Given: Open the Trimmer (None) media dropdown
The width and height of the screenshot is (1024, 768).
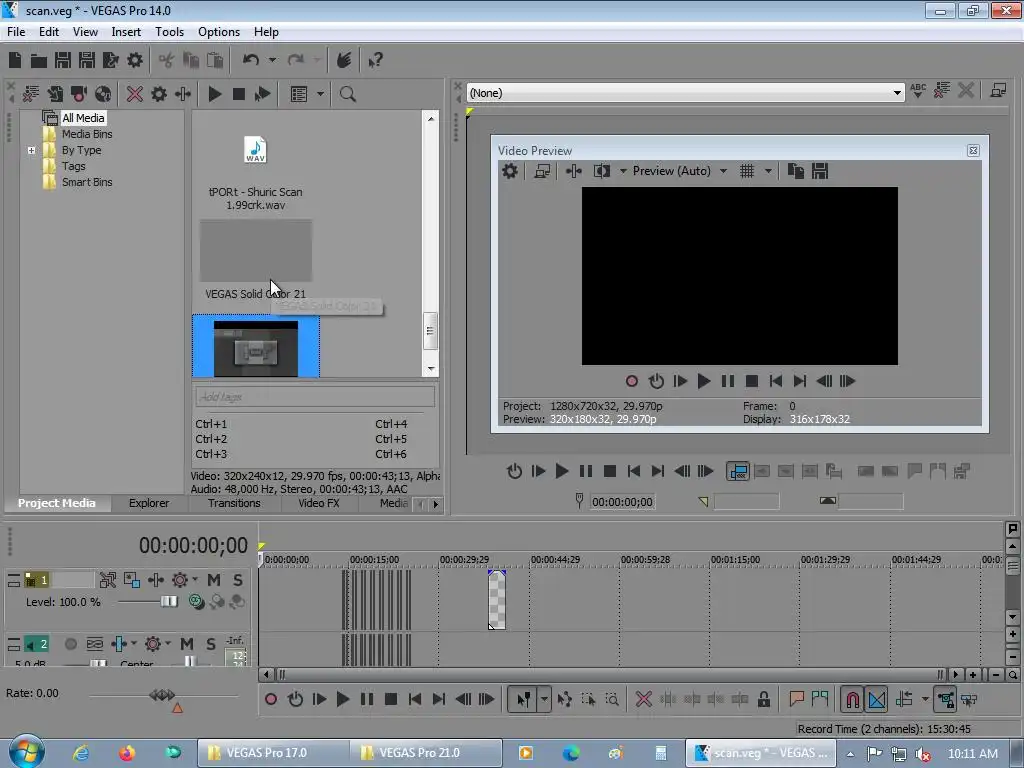Looking at the screenshot, I should point(897,93).
